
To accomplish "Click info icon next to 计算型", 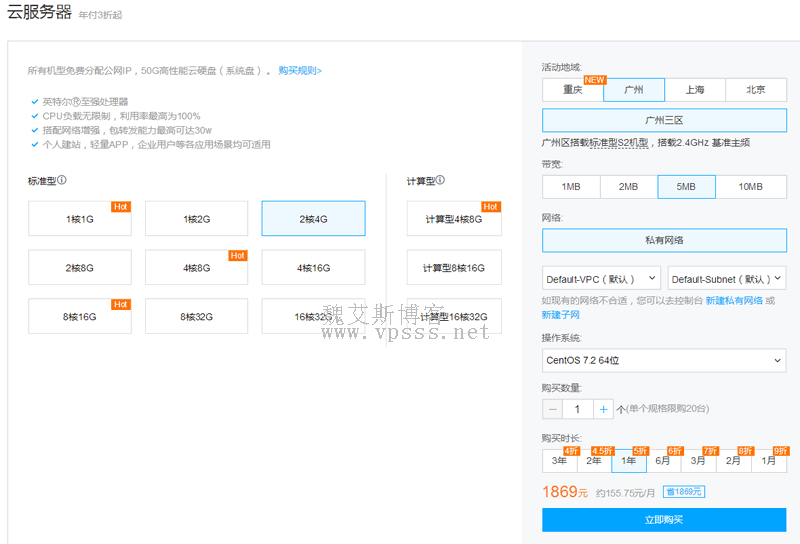I will [x=440, y=181].
